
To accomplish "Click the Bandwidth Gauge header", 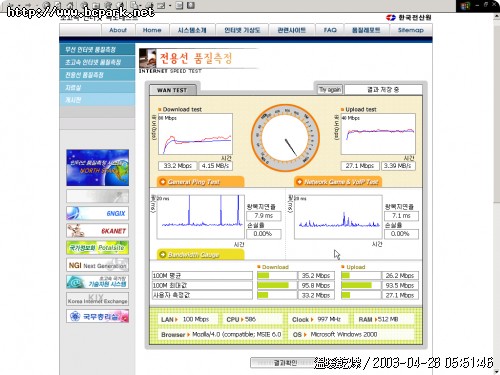I will 200,255.
